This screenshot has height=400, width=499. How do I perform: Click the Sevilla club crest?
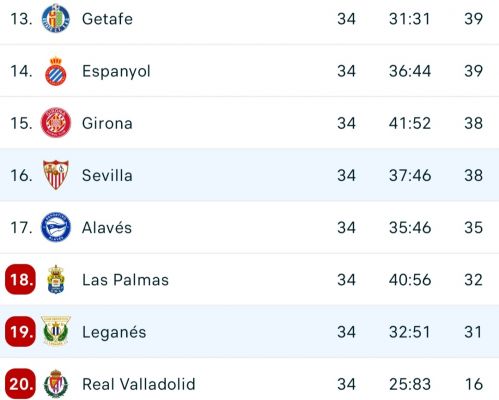(56, 175)
